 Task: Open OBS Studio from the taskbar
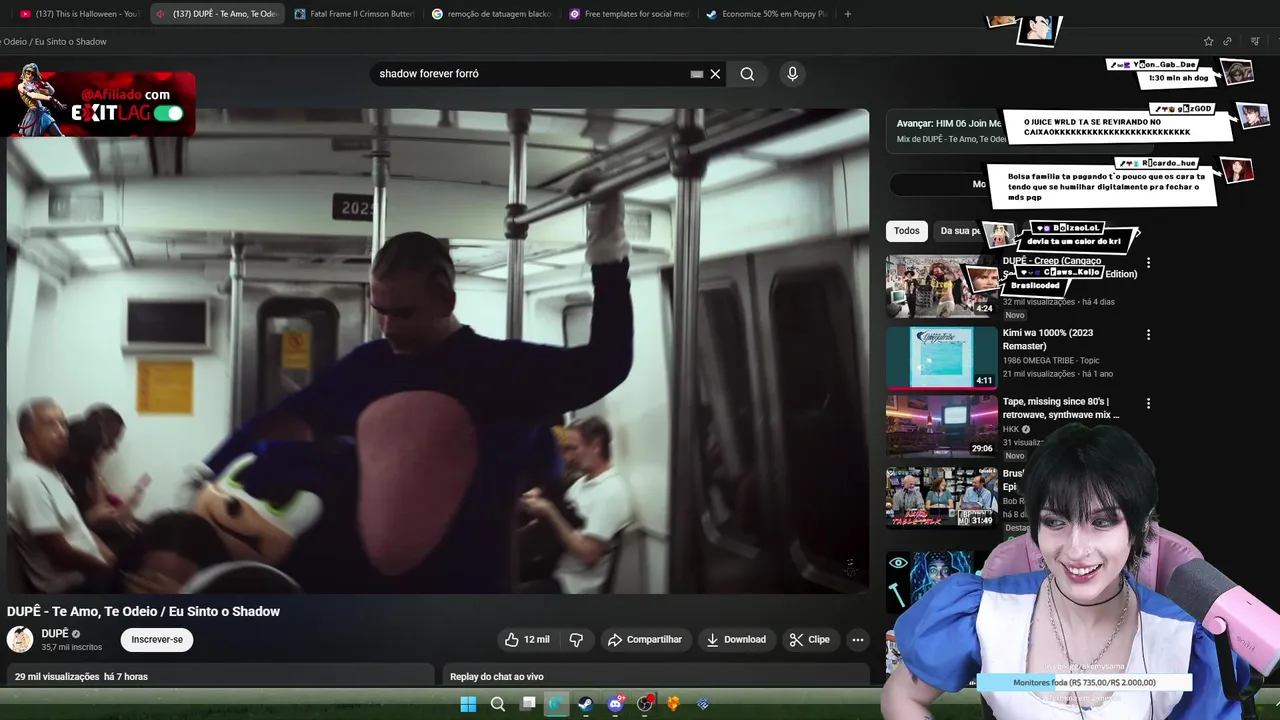click(645, 704)
